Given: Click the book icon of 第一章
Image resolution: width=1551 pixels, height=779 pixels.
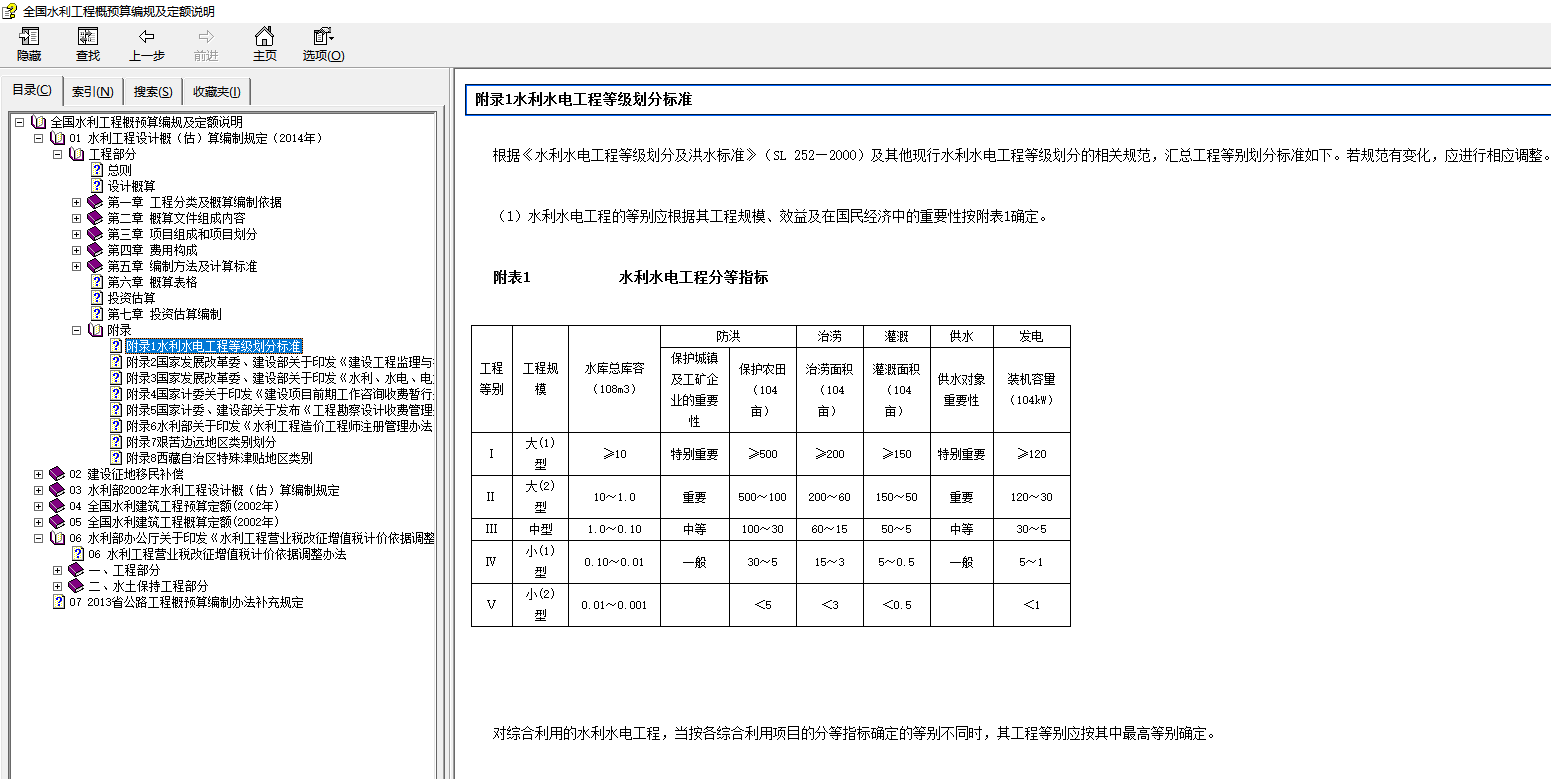Looking at the screenshot, I should 95,202.
